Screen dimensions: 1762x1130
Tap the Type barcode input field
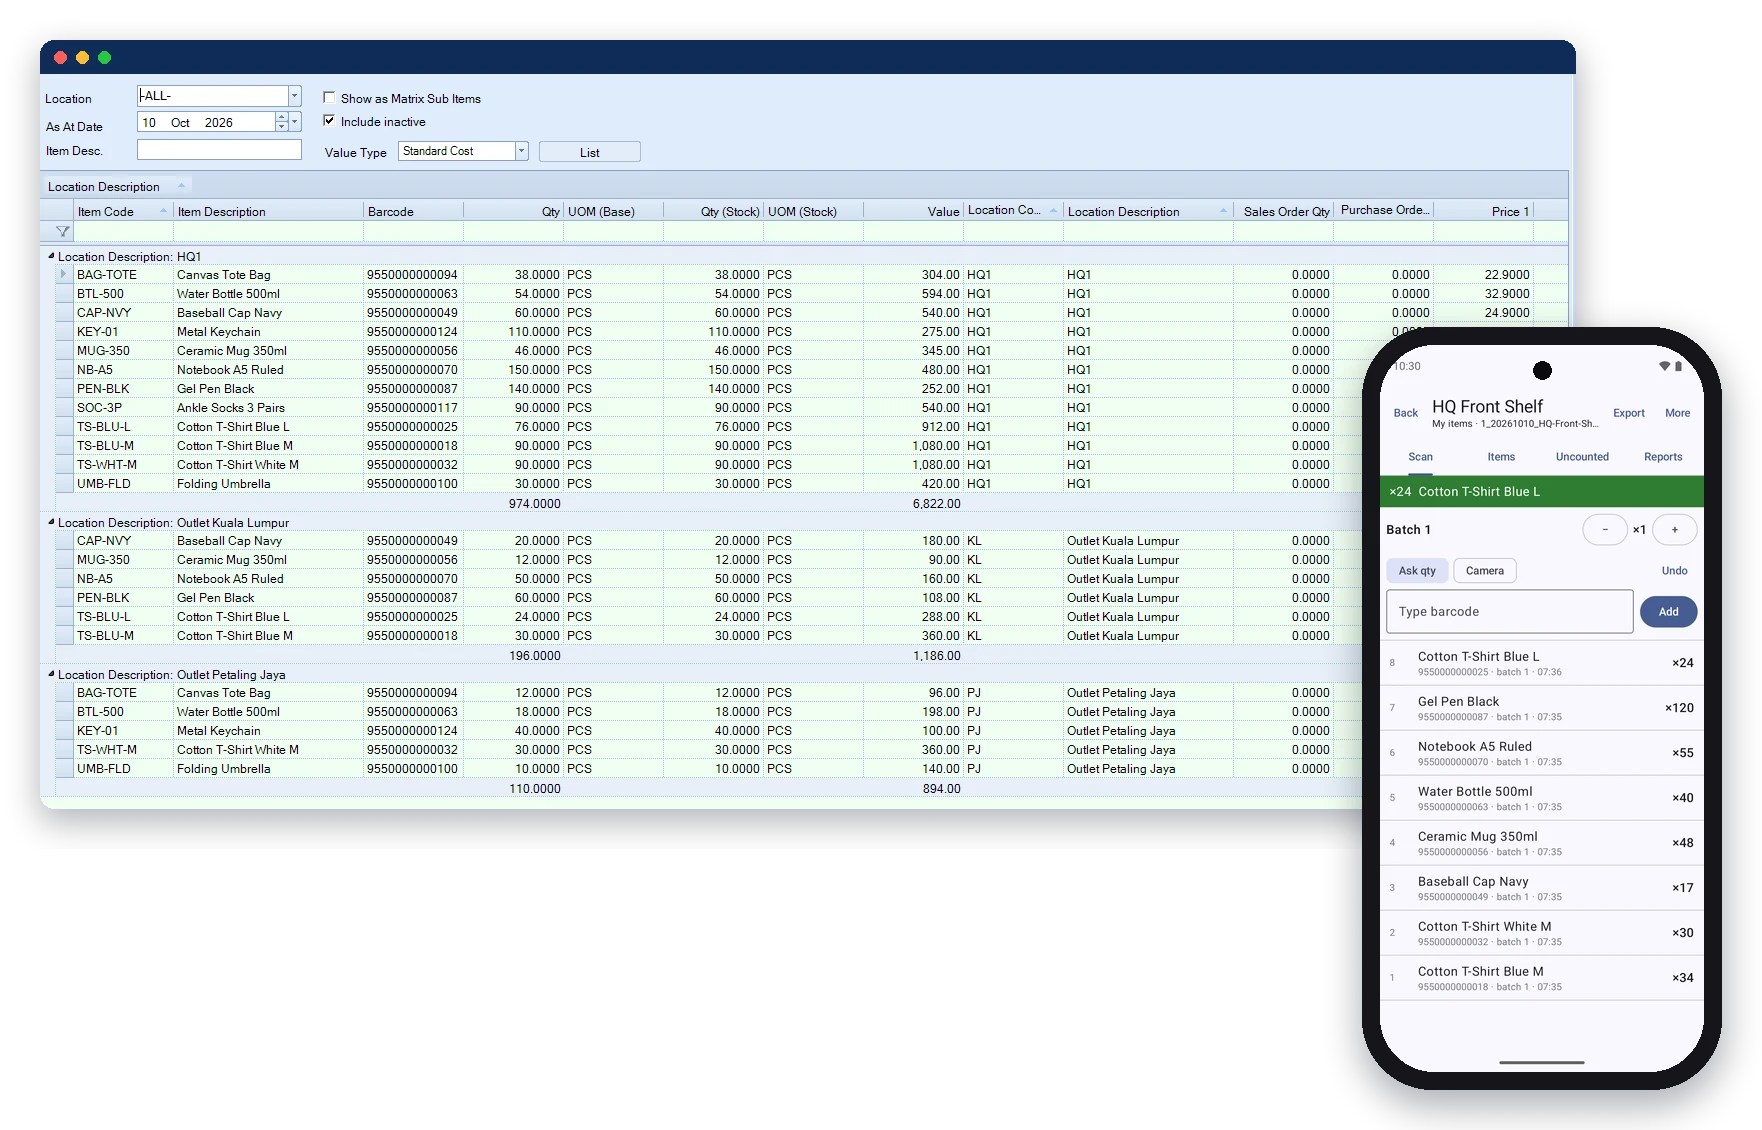[1509, 611]
